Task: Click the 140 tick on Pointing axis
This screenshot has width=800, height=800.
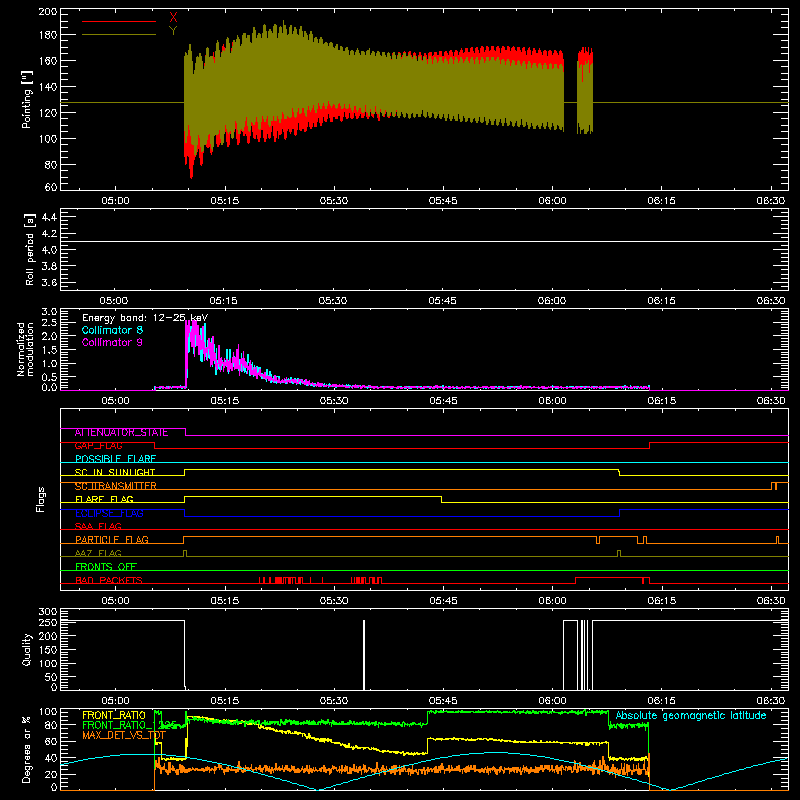Action: pyautogui.click(x=48, y=87)
